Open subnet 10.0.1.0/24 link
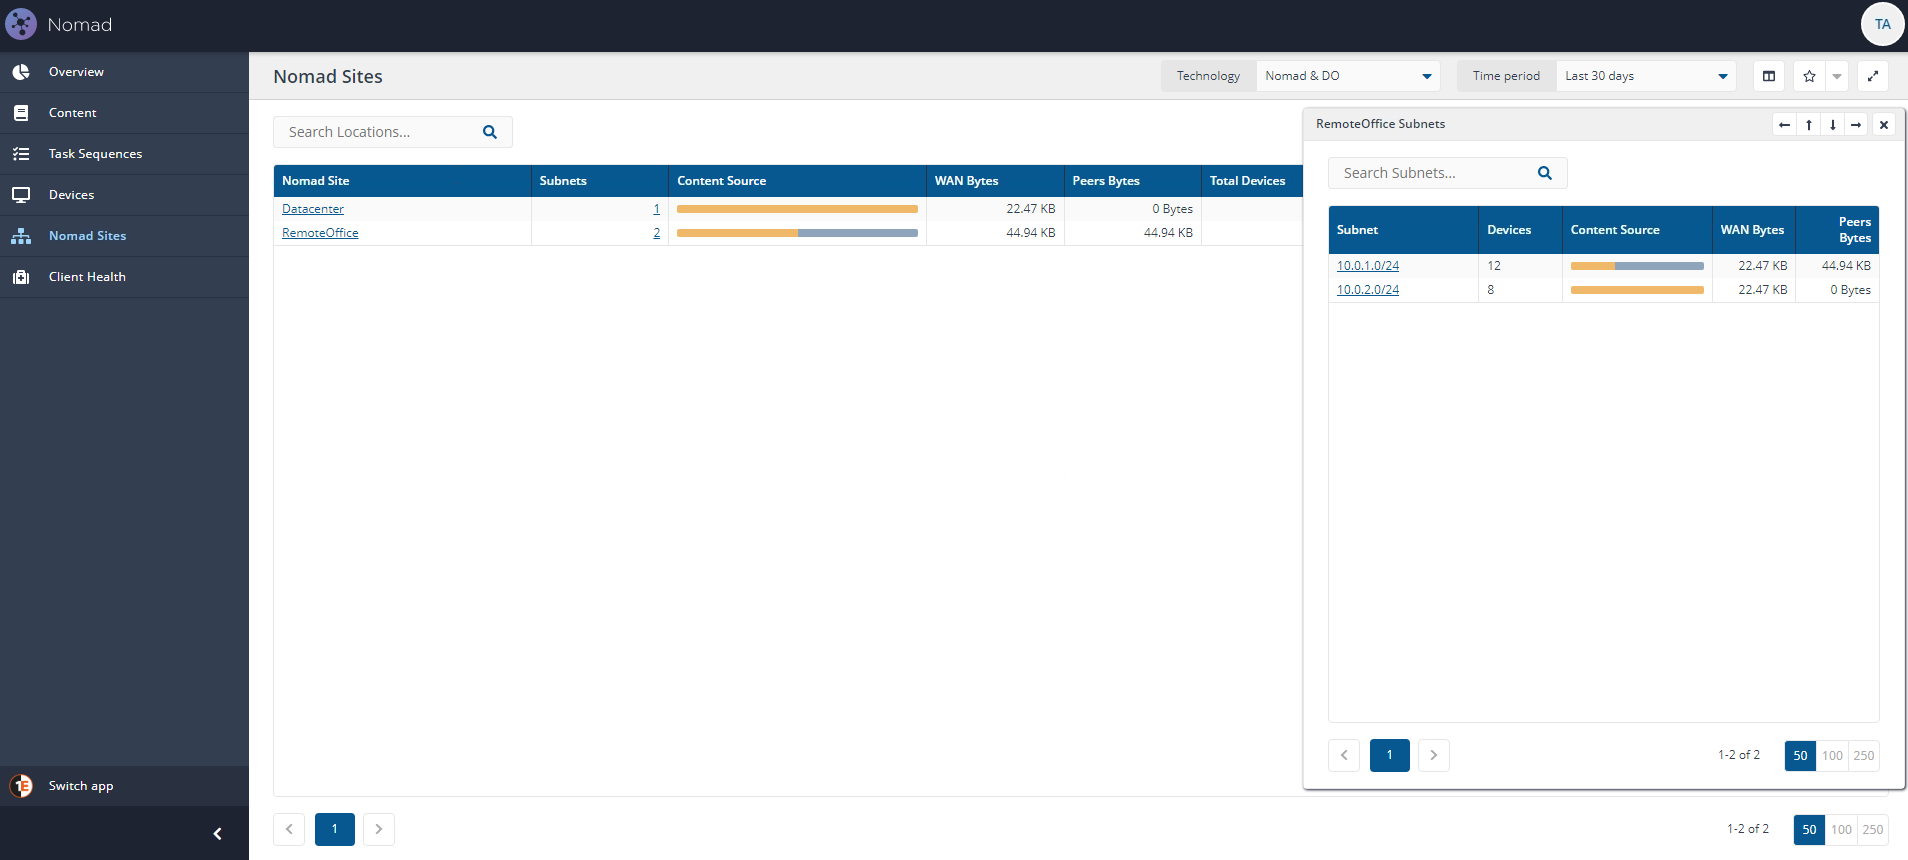This screenshot has height=860, width=1908. [x=1368, y=266]
